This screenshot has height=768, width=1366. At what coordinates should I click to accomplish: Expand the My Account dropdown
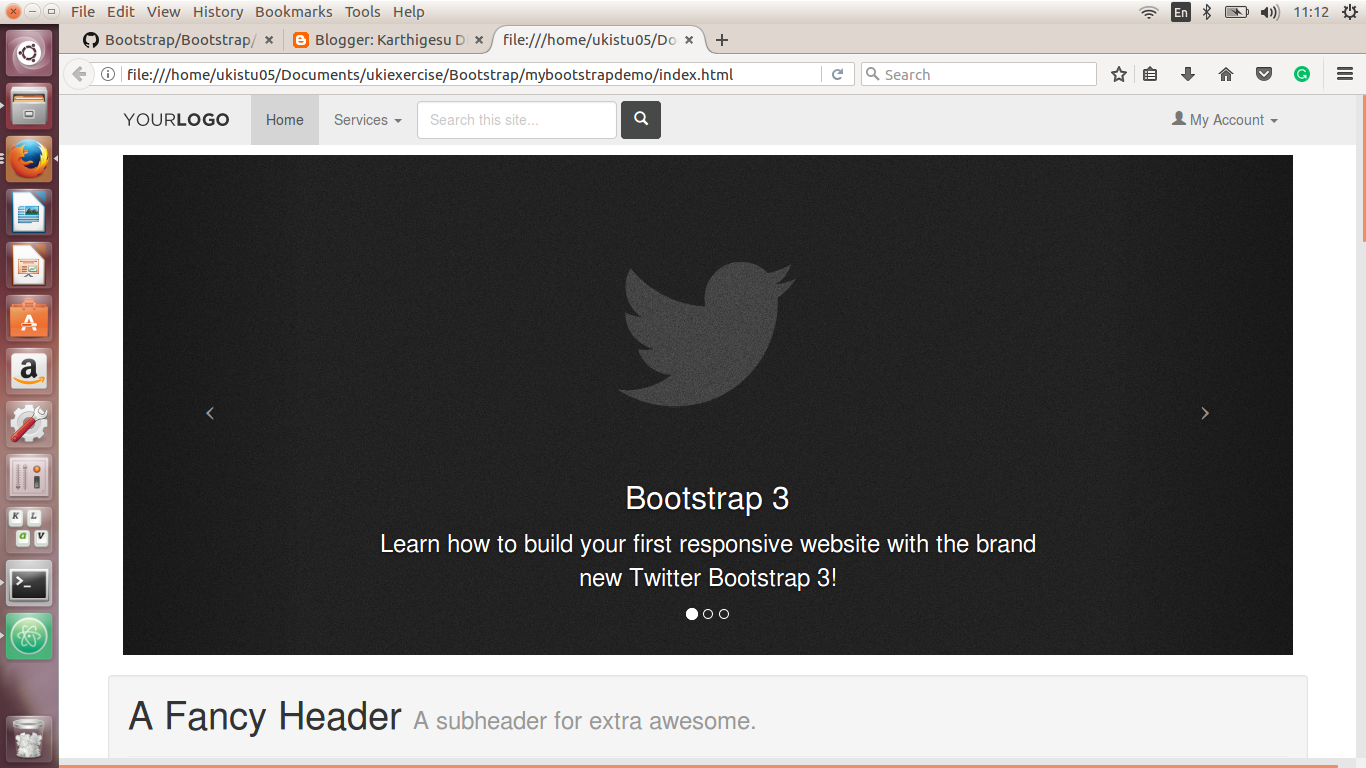point(1225,120)
